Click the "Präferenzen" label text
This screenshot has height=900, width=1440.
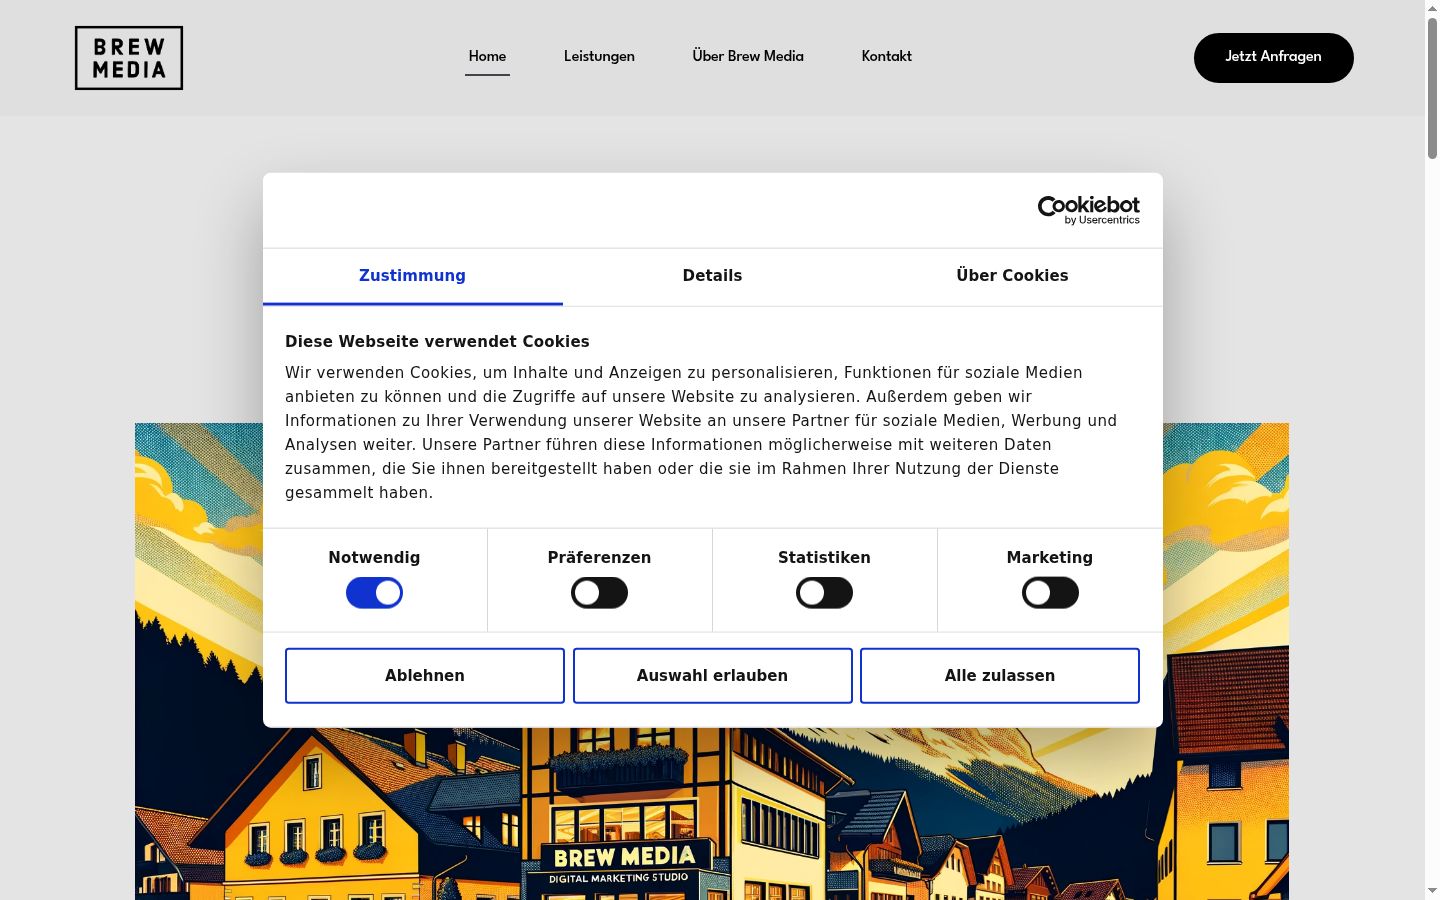coord(599,558)
